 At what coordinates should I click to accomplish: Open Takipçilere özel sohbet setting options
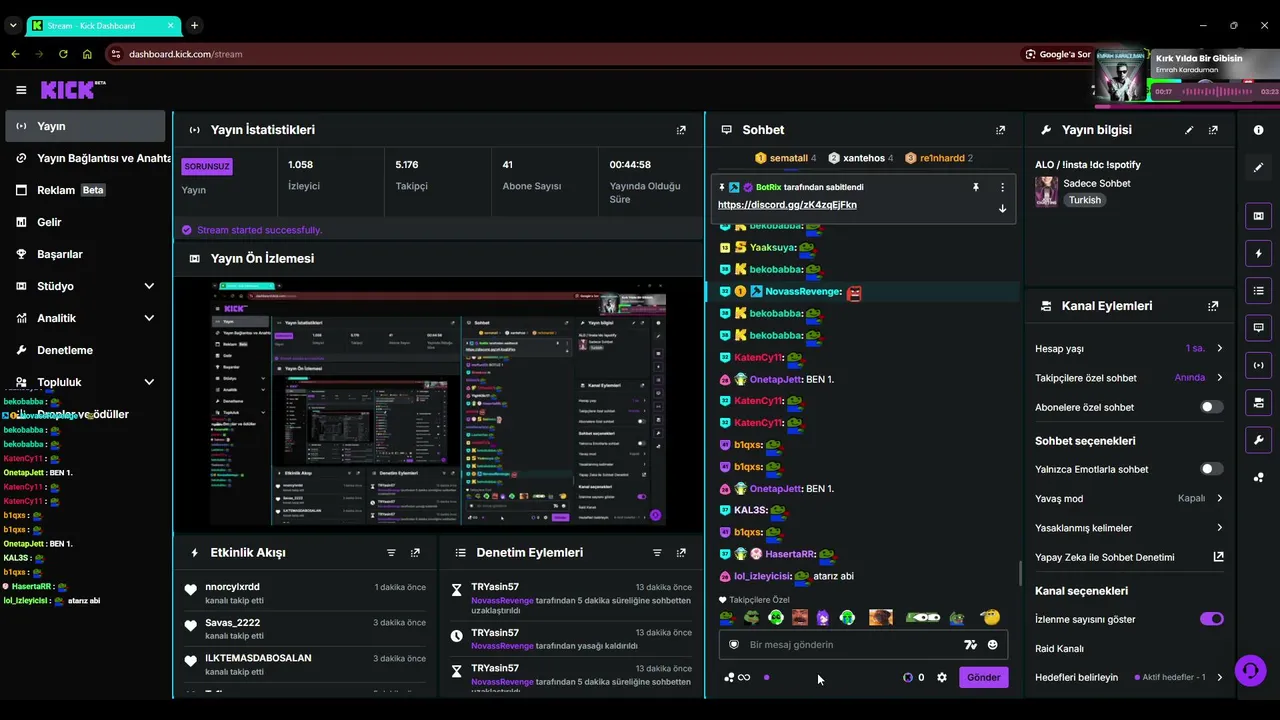coord(1129,378)
